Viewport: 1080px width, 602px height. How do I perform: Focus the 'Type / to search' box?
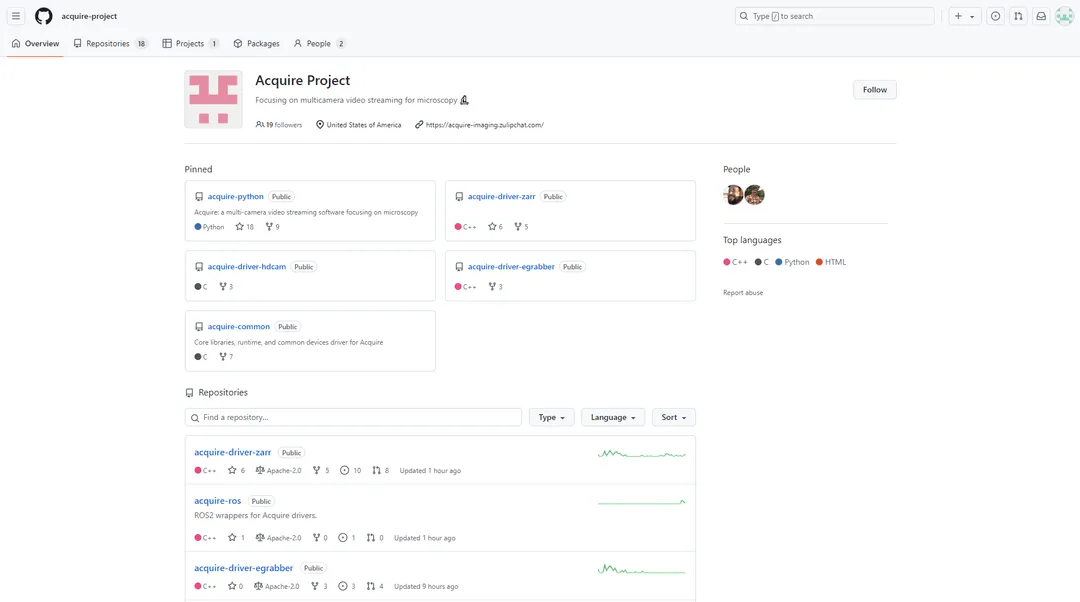[834, 16]
